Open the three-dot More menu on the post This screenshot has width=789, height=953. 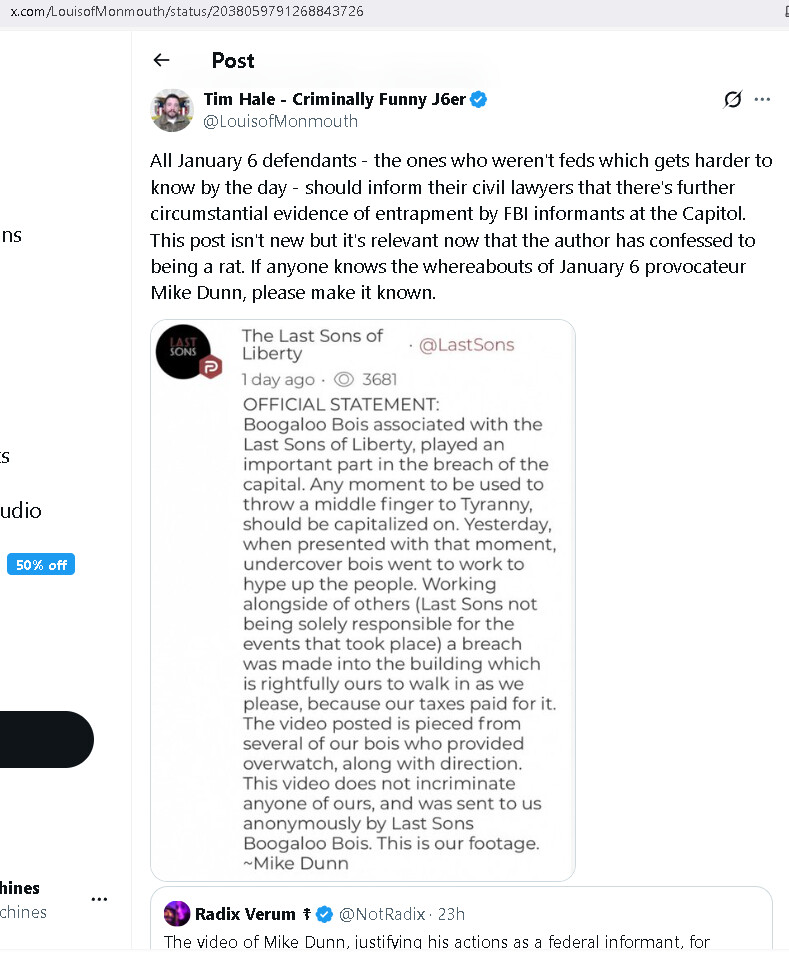tap(762, 99)
